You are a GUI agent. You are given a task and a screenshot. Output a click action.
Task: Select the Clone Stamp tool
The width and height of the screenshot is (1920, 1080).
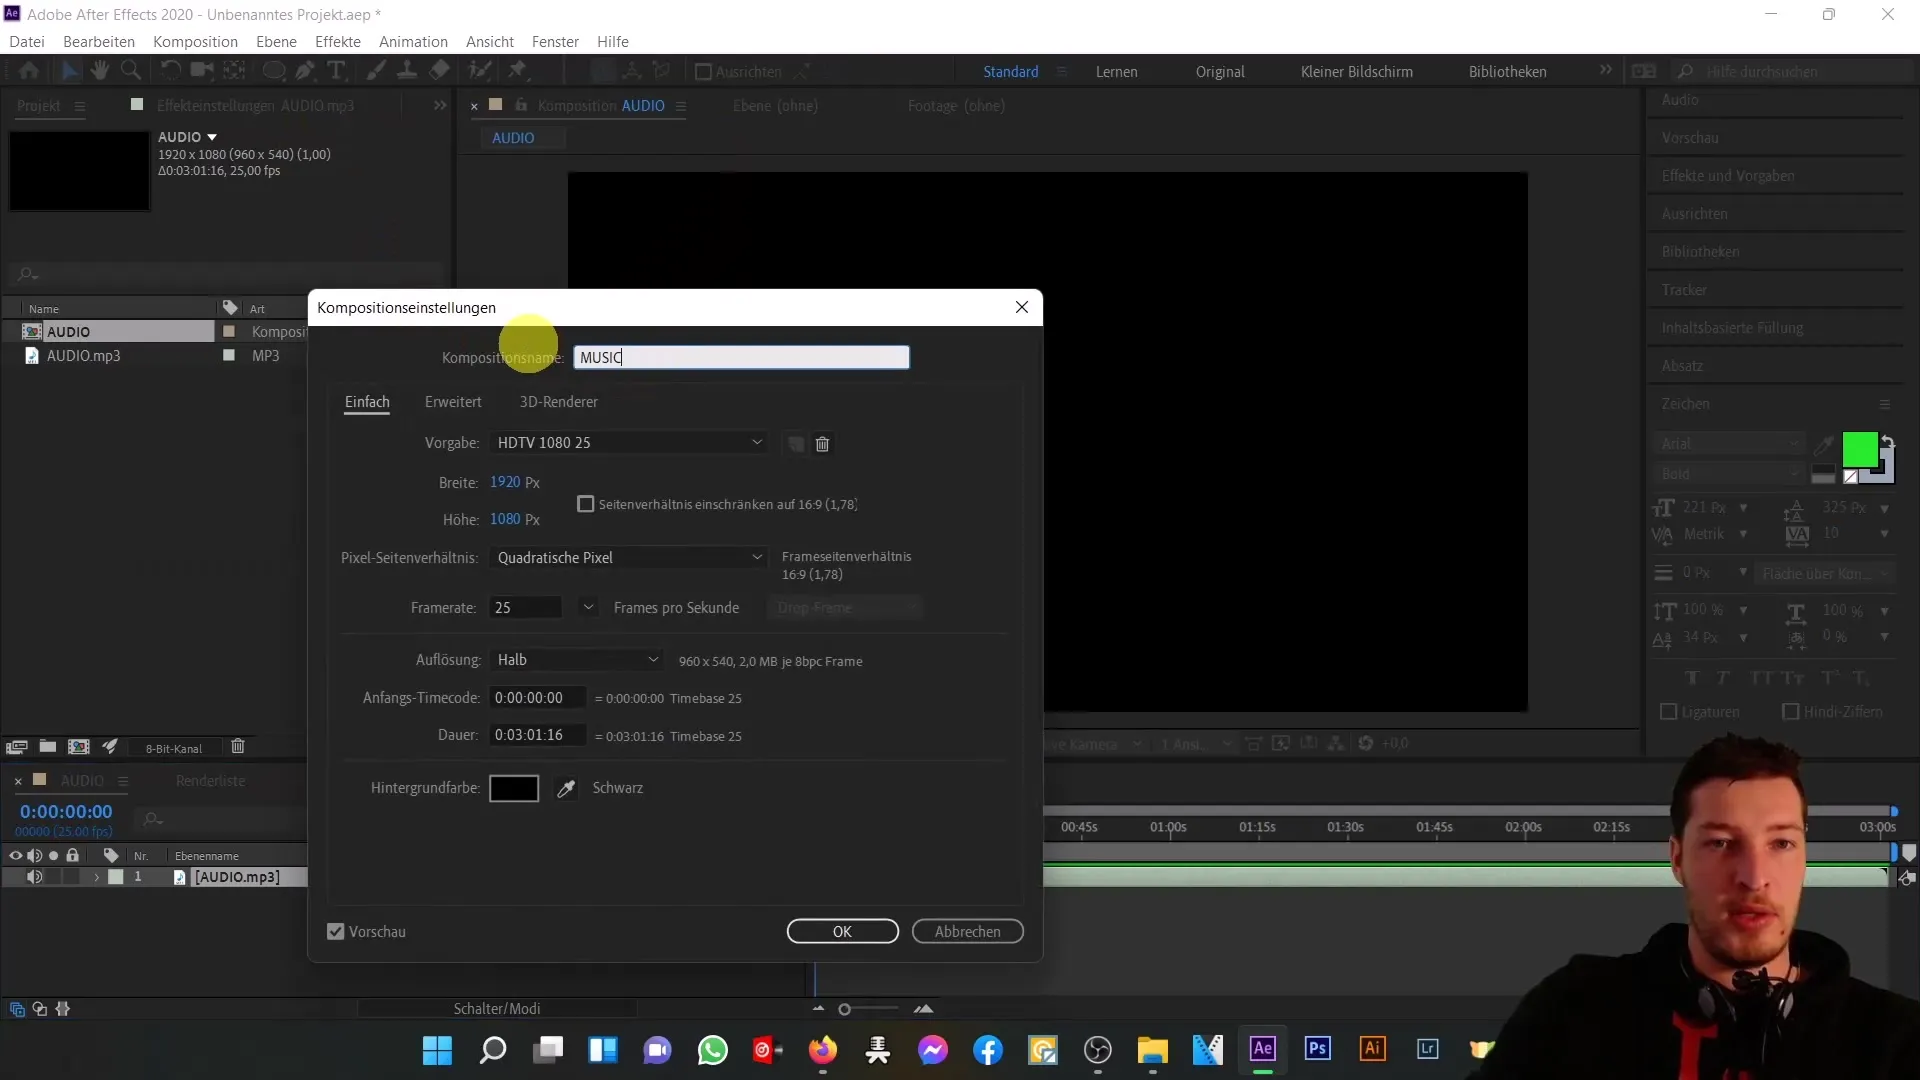click(x=407, y=71)
